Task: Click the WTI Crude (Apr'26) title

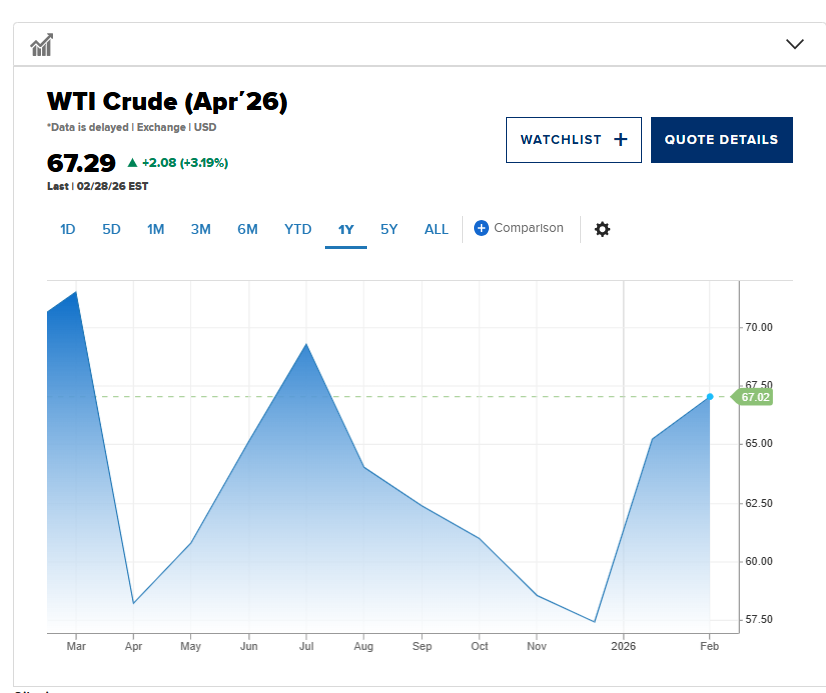Action: 167,101
